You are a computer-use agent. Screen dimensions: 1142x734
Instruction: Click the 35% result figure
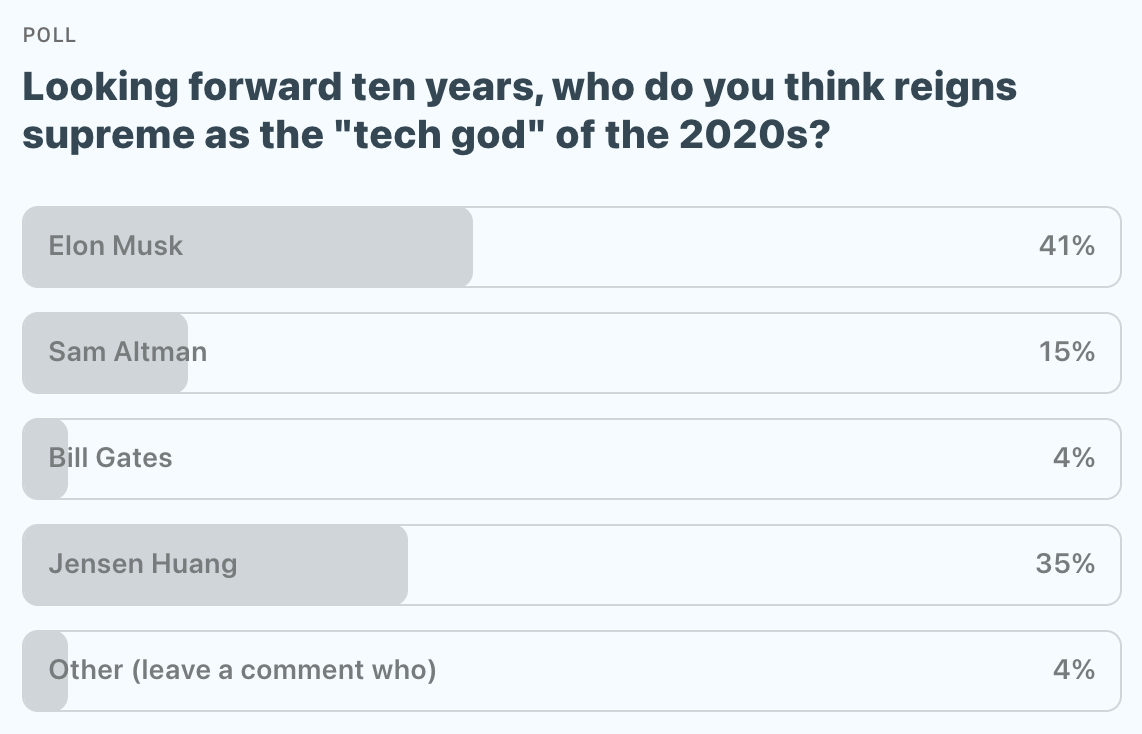[x=1065, y=564]
